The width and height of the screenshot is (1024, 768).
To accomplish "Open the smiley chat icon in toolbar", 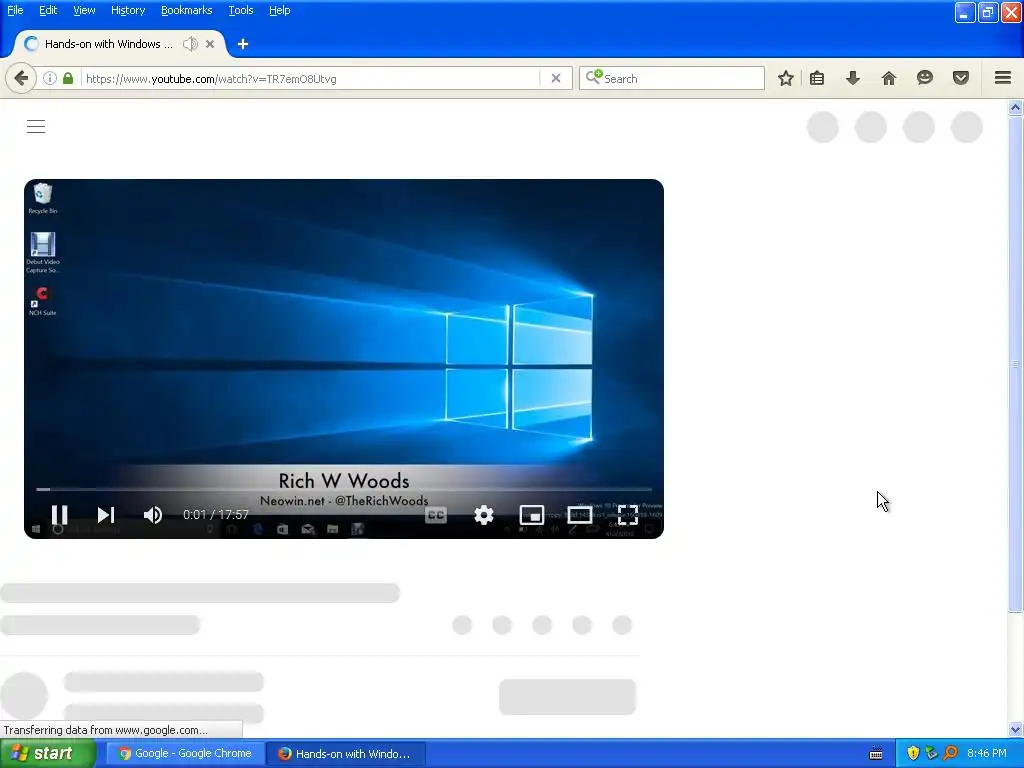I will (925, 78).
